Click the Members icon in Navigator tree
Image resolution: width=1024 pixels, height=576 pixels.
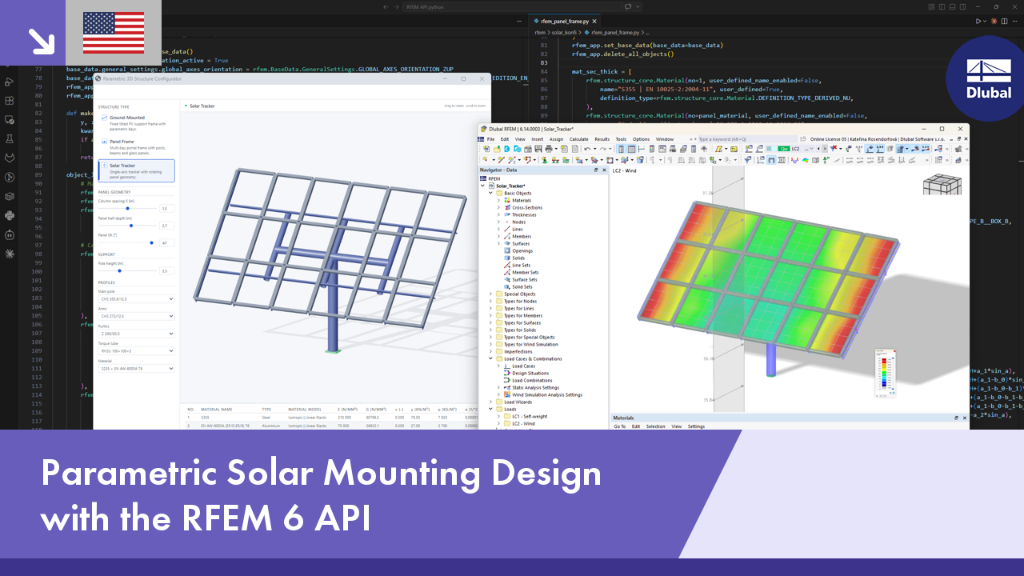click(x=507, y=236)
